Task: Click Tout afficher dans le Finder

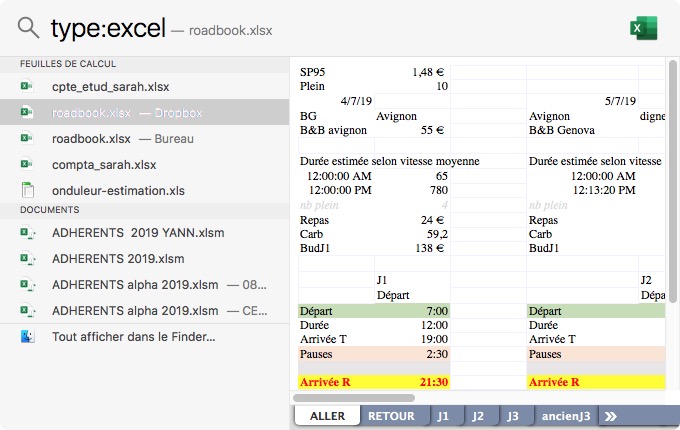Action: click(133, 337)
